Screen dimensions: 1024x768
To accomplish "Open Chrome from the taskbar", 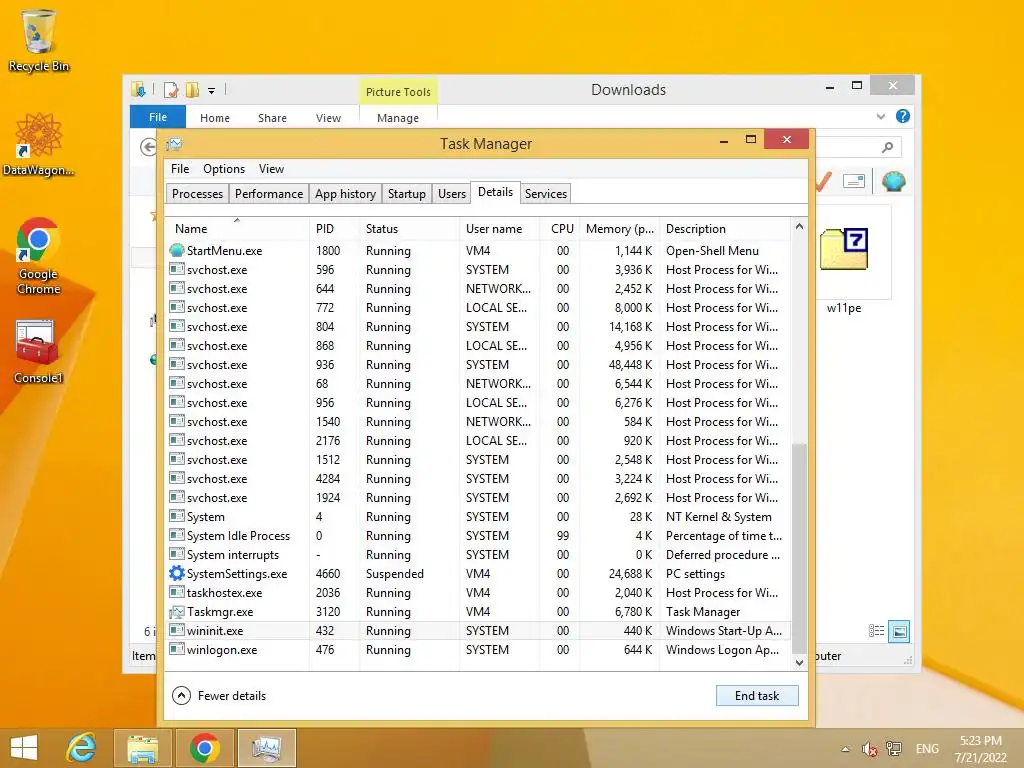I will coord(204,748).
